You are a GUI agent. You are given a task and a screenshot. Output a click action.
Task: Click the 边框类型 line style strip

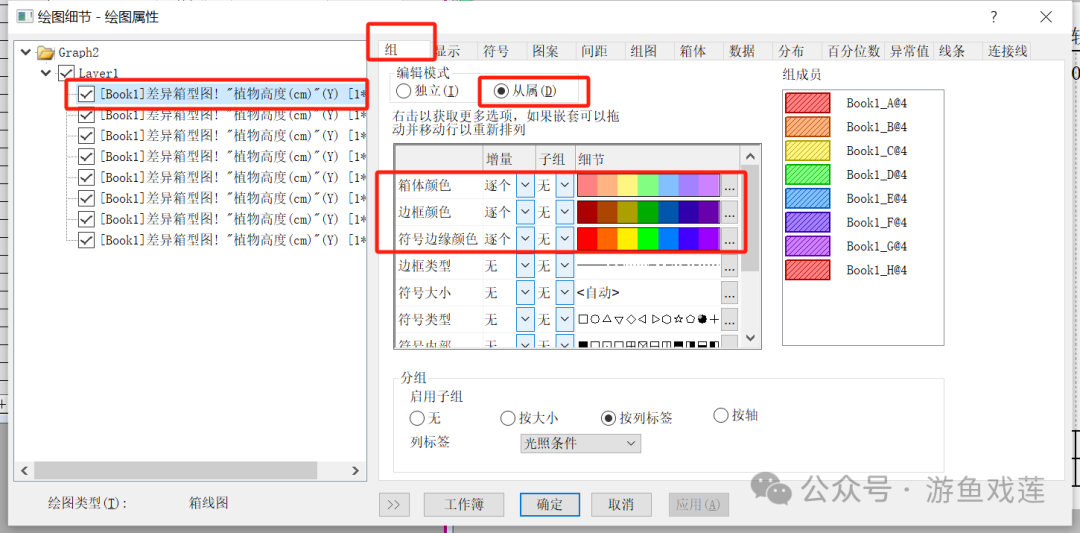click(647, 266)
